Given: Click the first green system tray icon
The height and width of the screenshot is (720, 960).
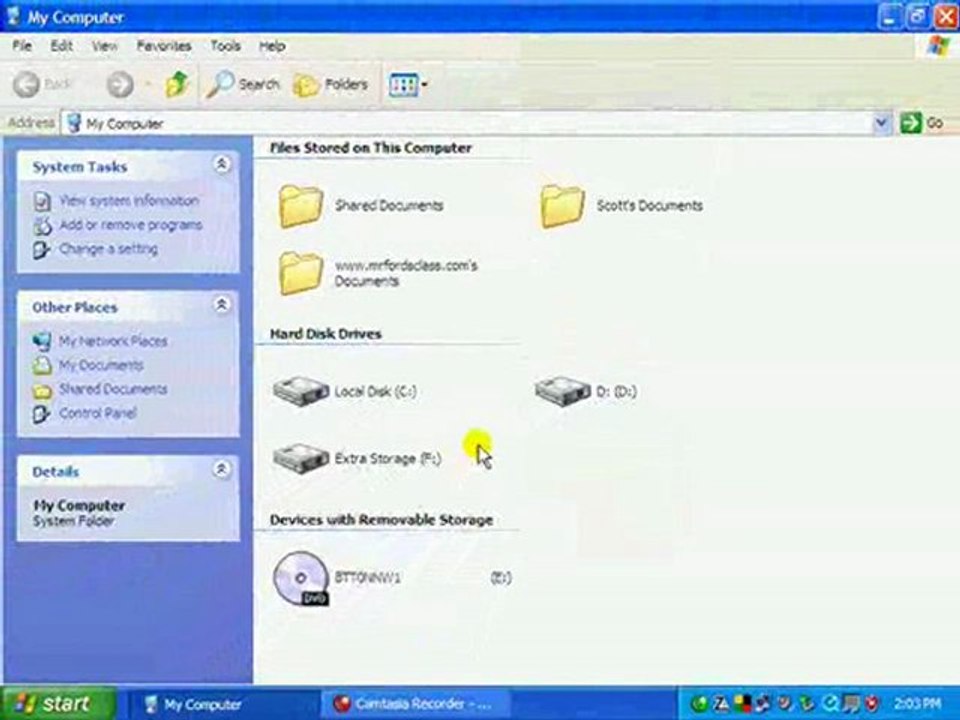Looking at the screenshot, I should [699, 704].
